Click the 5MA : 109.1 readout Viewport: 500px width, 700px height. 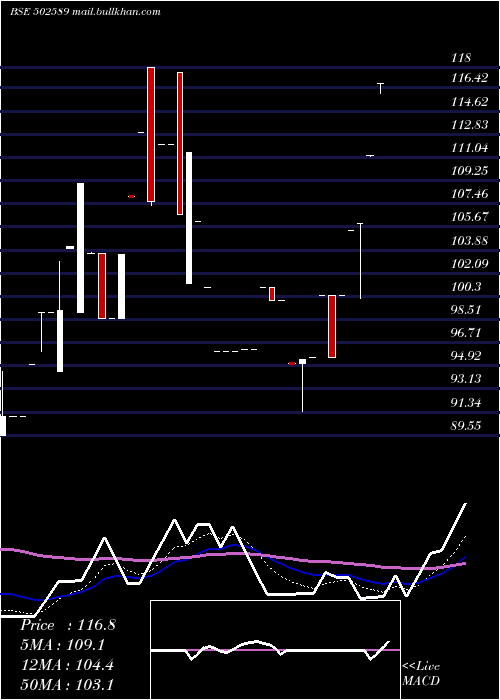pos(62,645)
